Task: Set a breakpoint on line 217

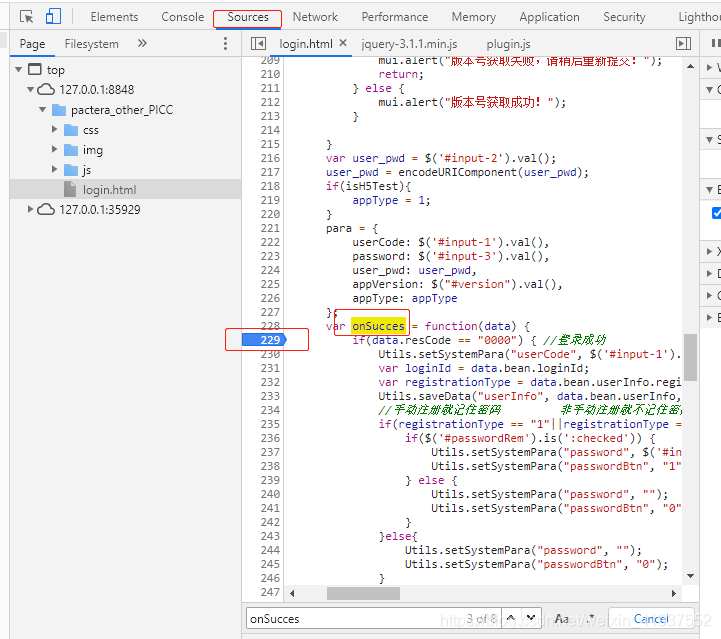Action: tap(270, 172)
